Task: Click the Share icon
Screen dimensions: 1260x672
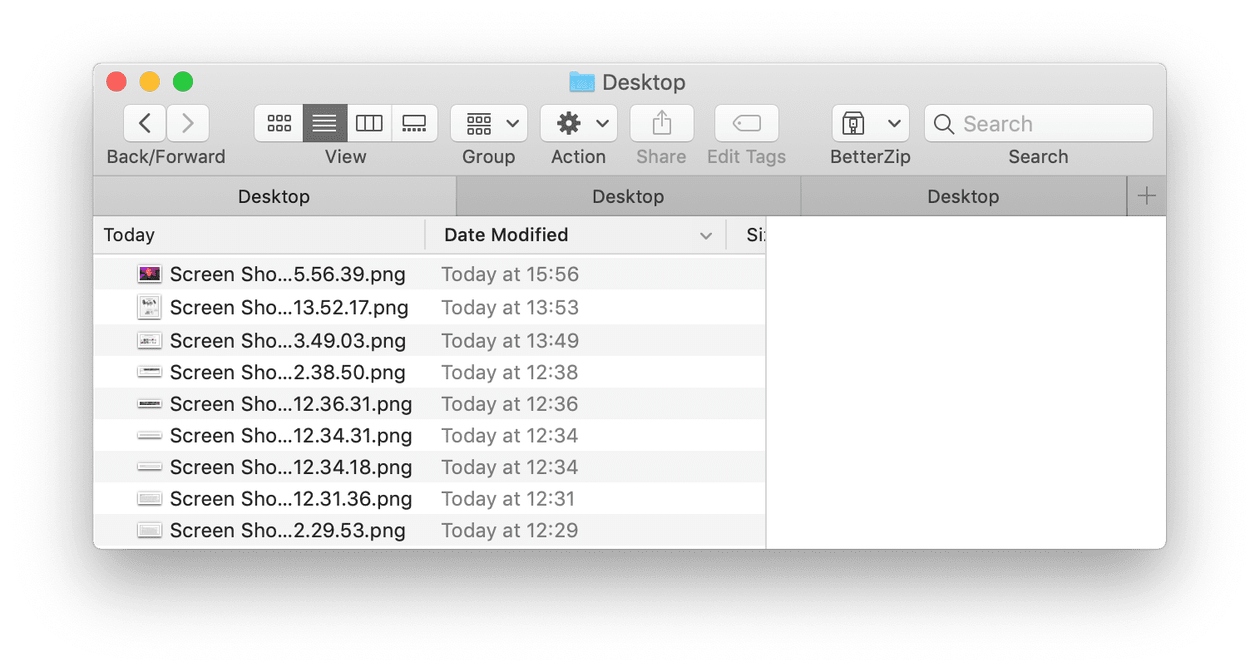Action: (x=661, y=123)
